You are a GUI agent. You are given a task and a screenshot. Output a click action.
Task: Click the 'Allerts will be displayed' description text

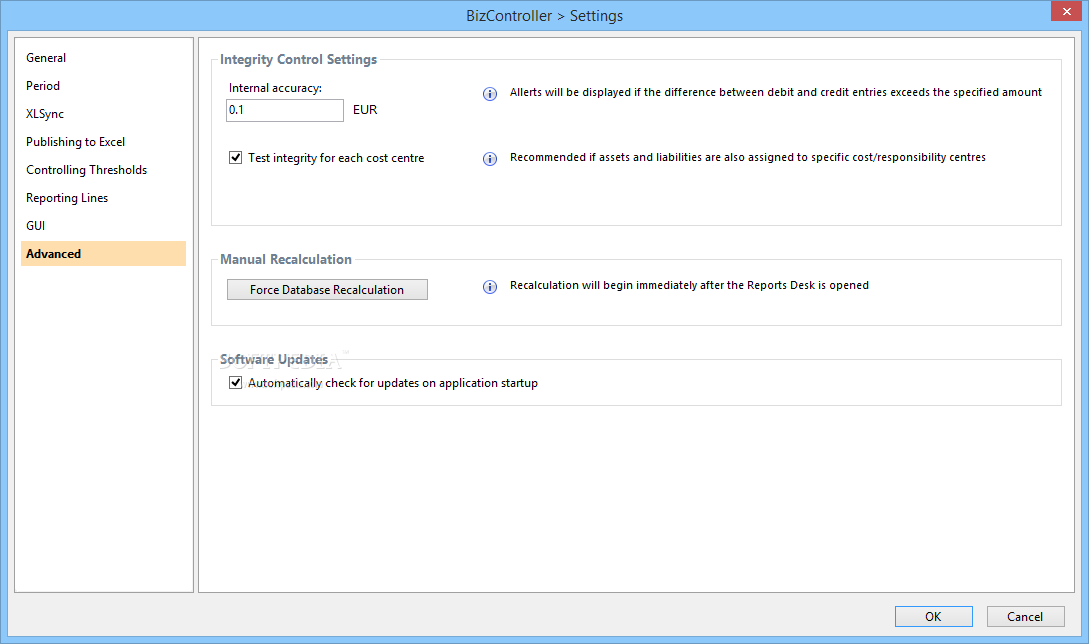pos(776,92)
